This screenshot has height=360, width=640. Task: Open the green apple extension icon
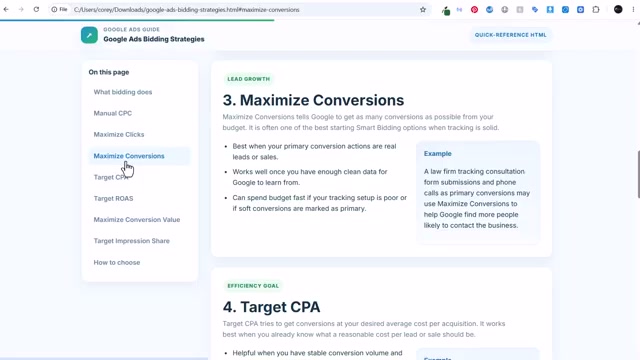click(x=446, y=10)
